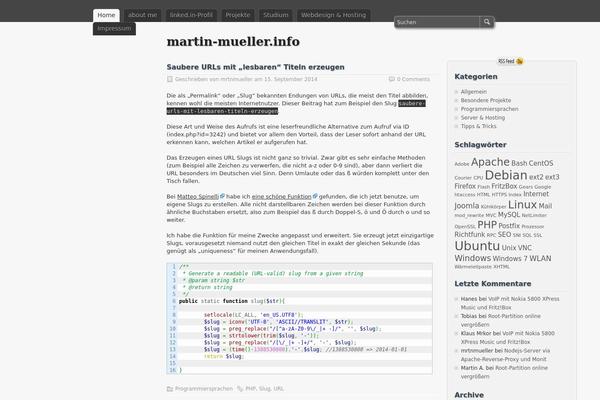Open the Projekte menu item
The height and width of the screenshot is (400, 600).
coord(238,15)
